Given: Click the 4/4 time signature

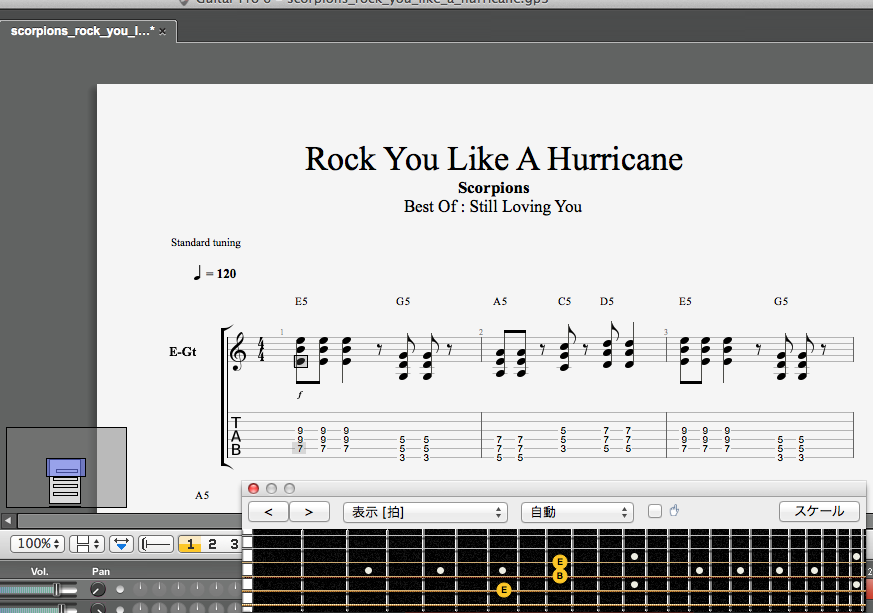Looking at the screenshot, I should point(261,349).
